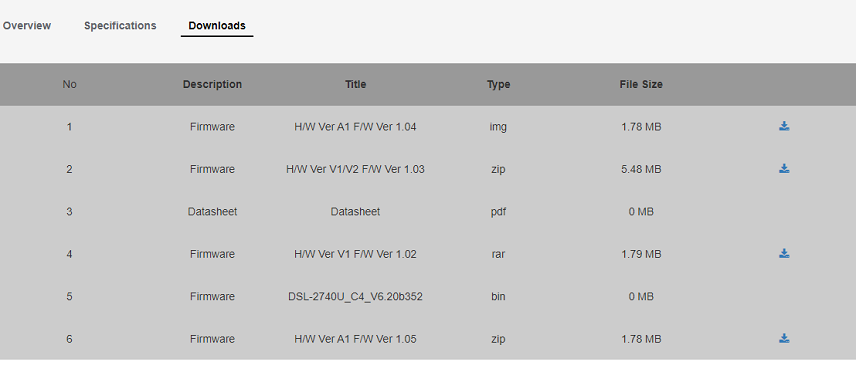The height and width of the screenshot is (372, 856).
Task: Click the Type column header
Action: coord(498,85)
